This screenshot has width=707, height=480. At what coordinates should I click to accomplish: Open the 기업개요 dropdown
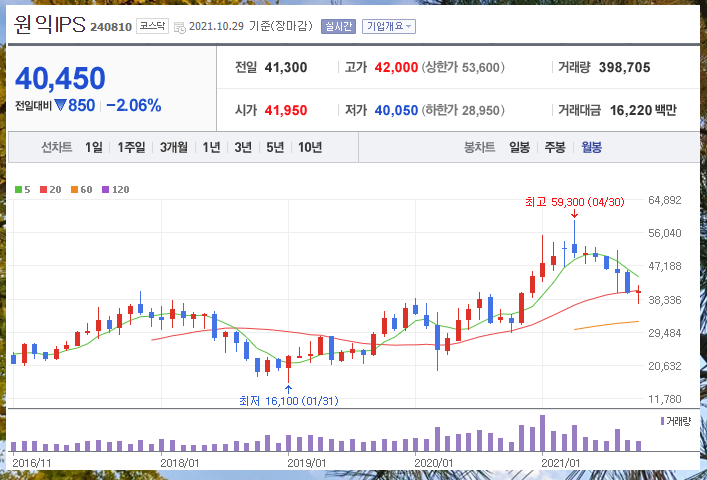[389, 27]
